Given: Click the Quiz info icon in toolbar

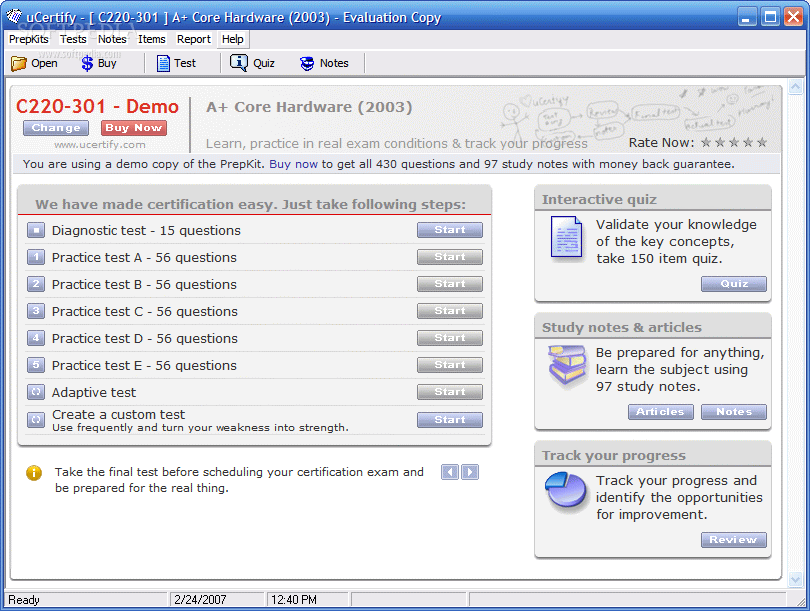Looking at the screenshot, I should click(239, 63).
